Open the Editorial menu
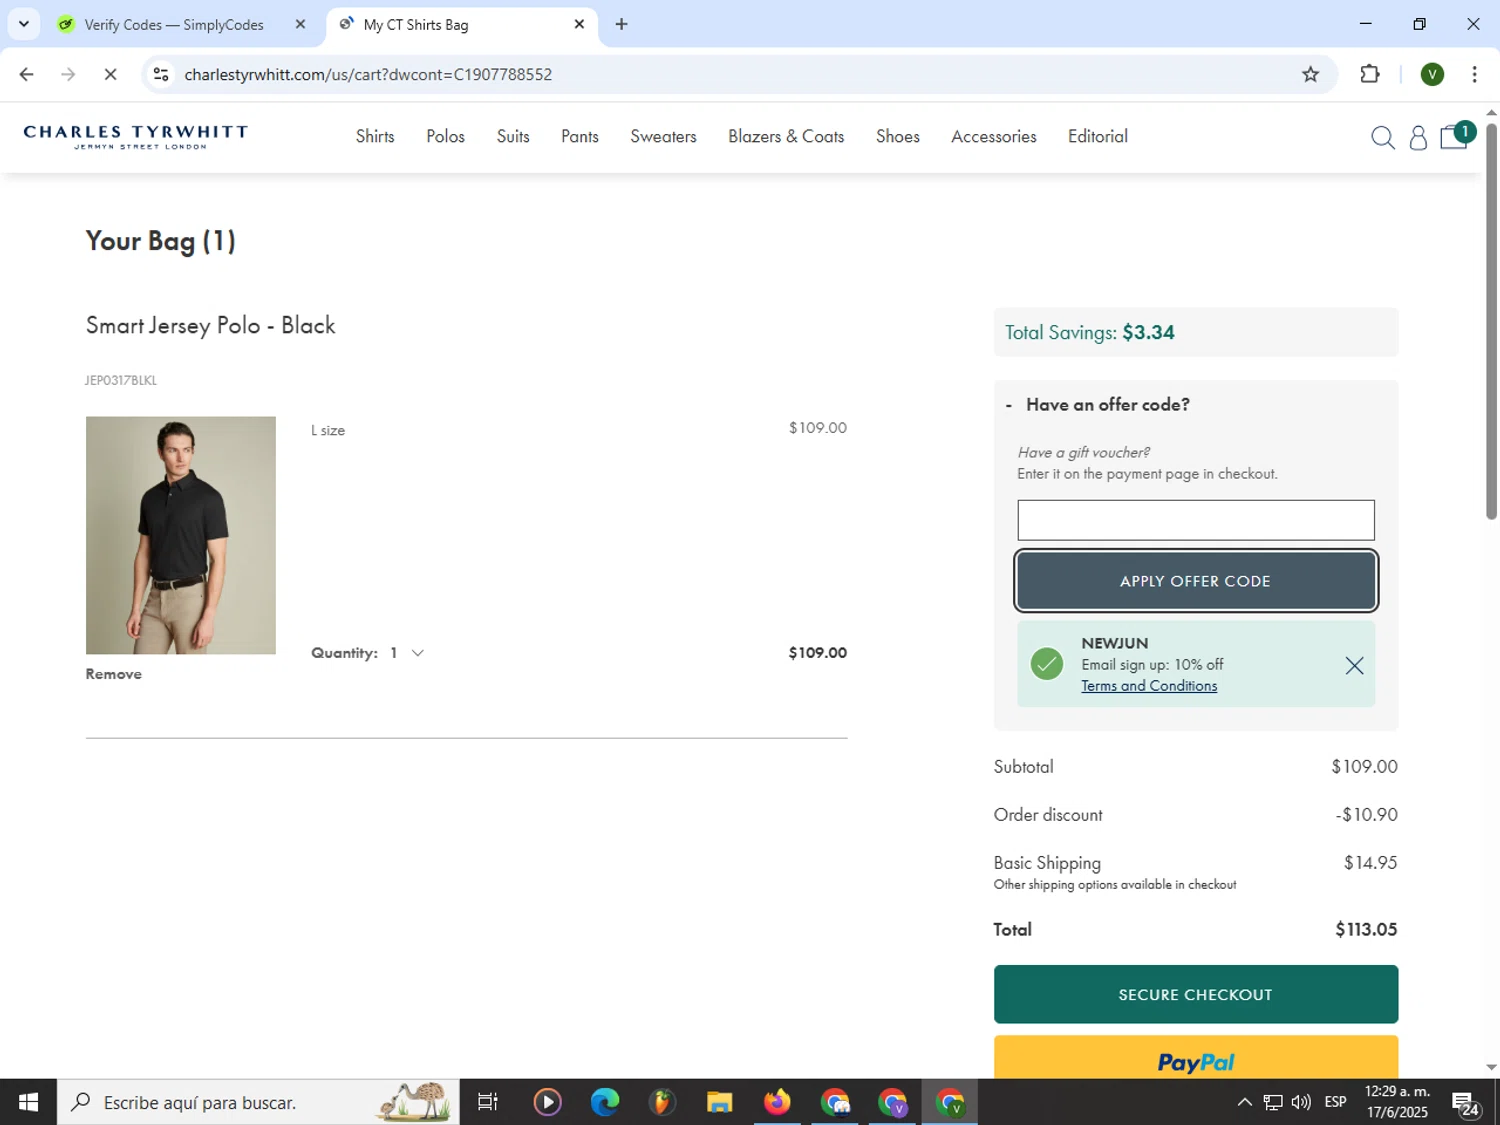The image size is (1500, 1125). 1097,136
